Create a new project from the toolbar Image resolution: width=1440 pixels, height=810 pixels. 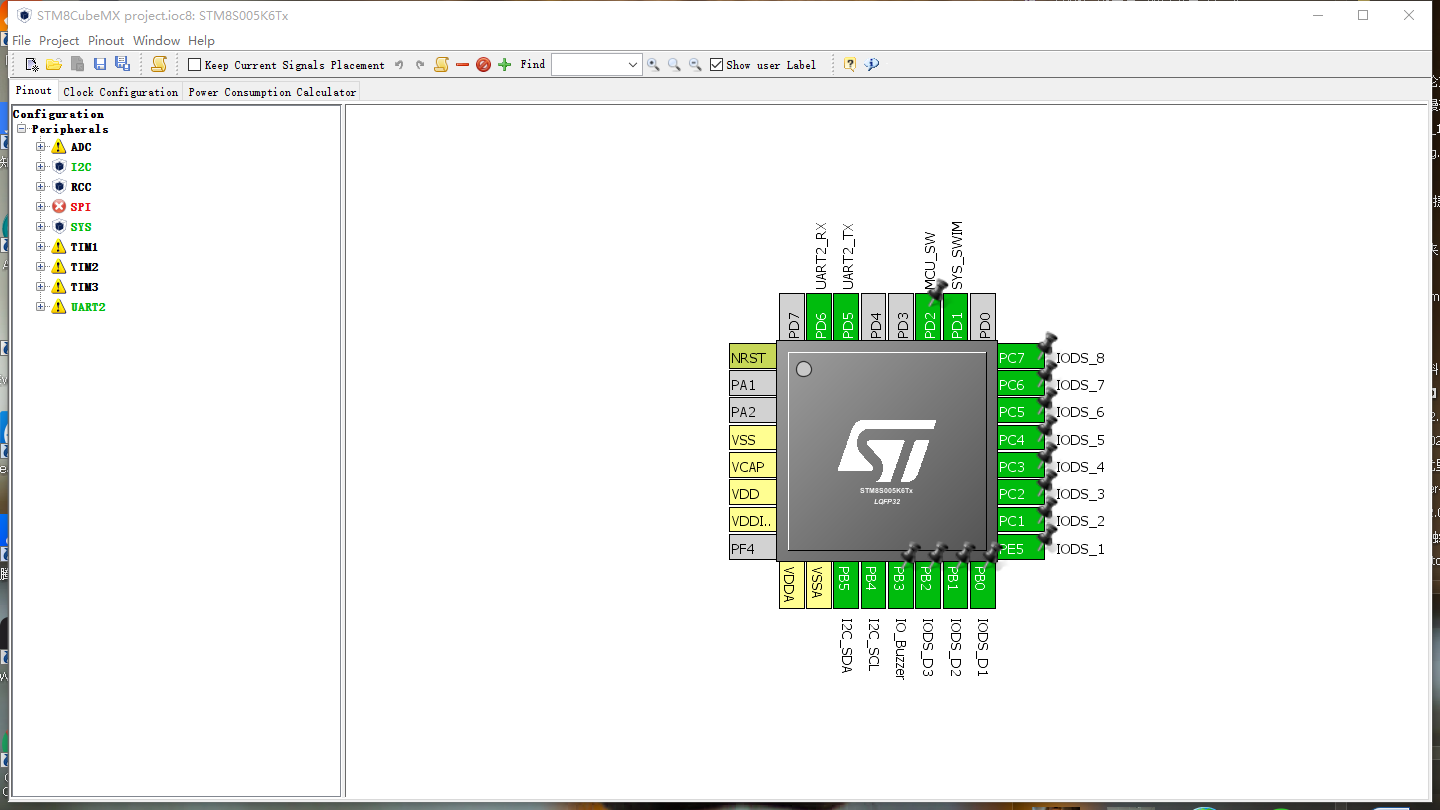click(30, 63)
